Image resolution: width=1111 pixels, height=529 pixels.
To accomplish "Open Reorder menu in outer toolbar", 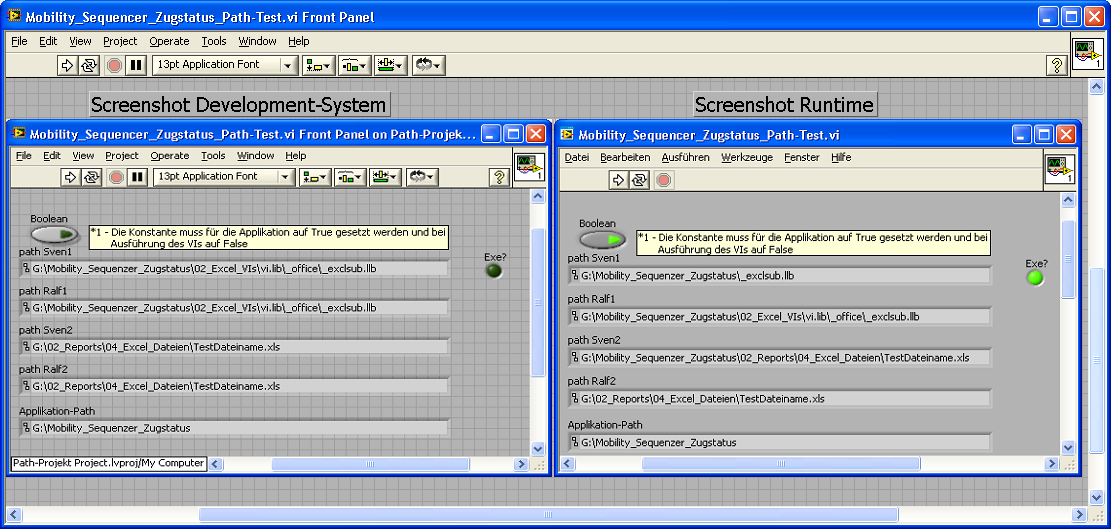I will tap(428, 65).
